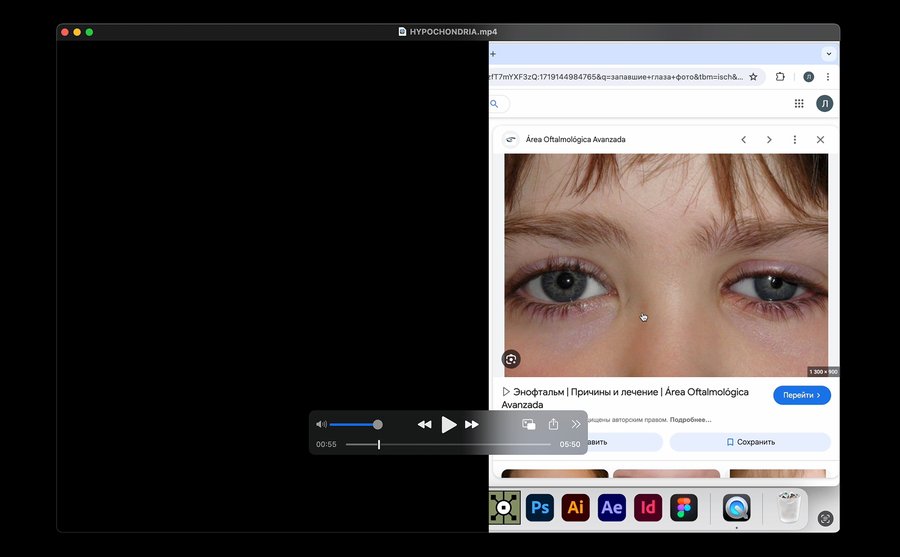Viewport: 900px width, 557px height.
Task: Click the blue Перейти button
Action: (x=801, y=395)
